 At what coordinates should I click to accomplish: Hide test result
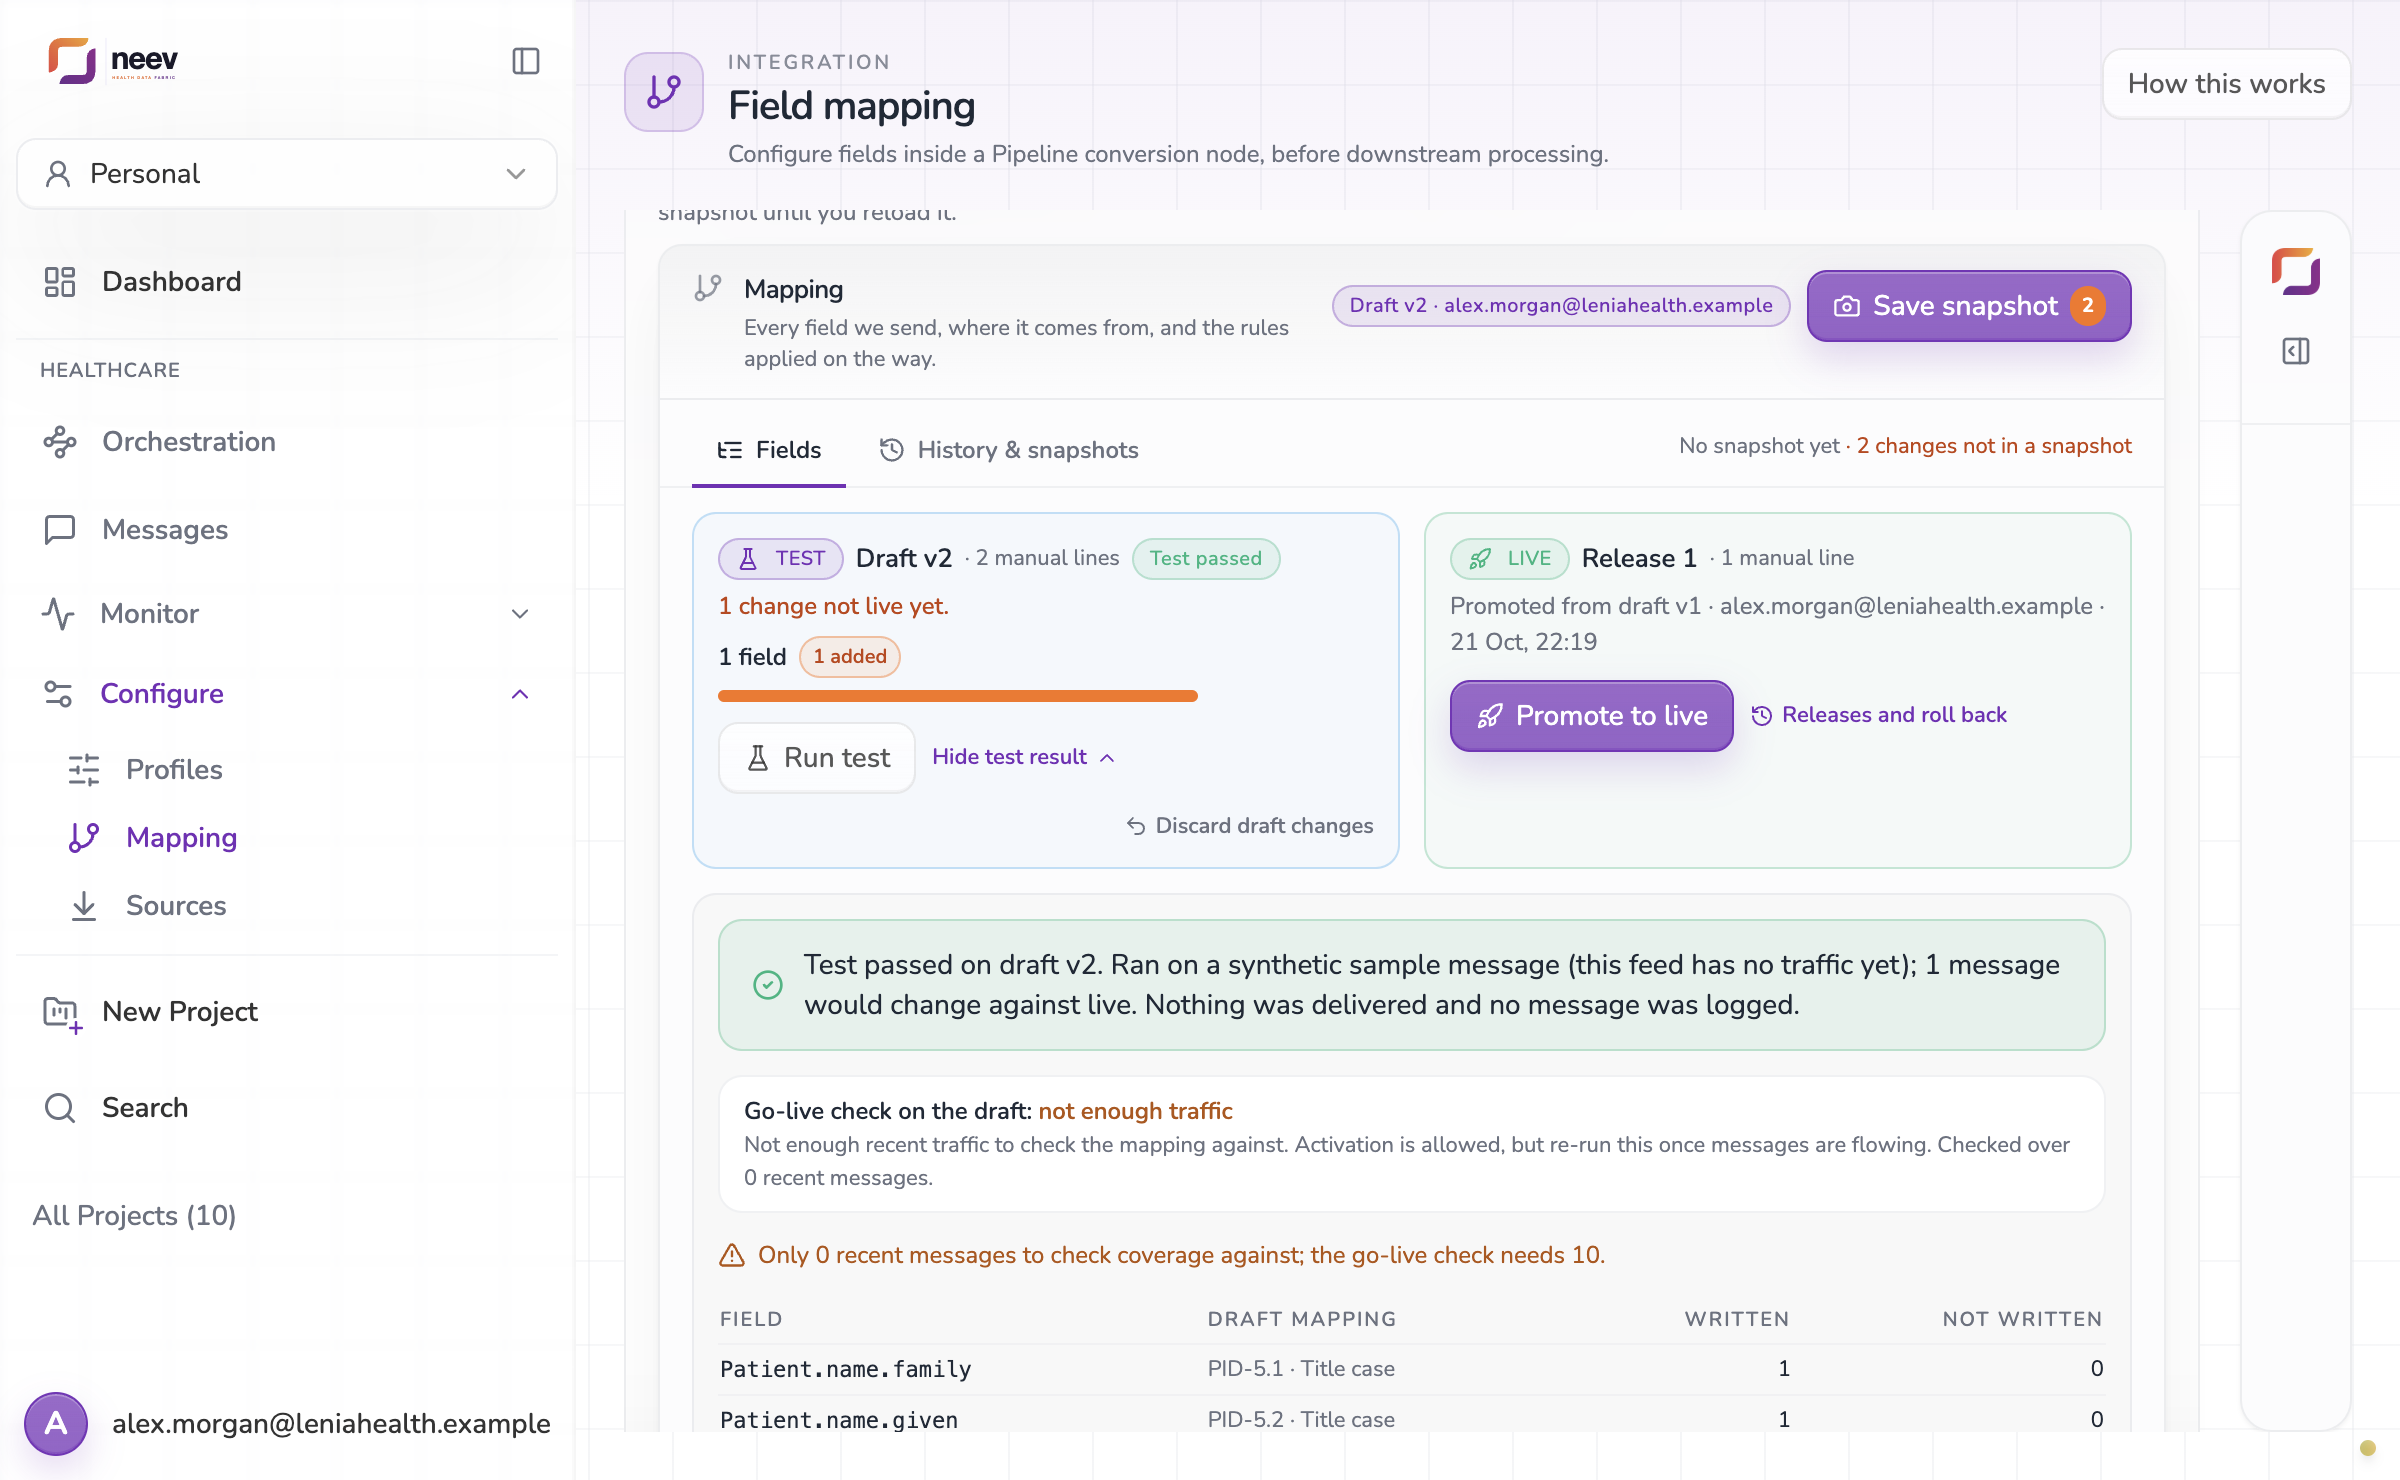pyautogui.click(x=1023, y=757)
